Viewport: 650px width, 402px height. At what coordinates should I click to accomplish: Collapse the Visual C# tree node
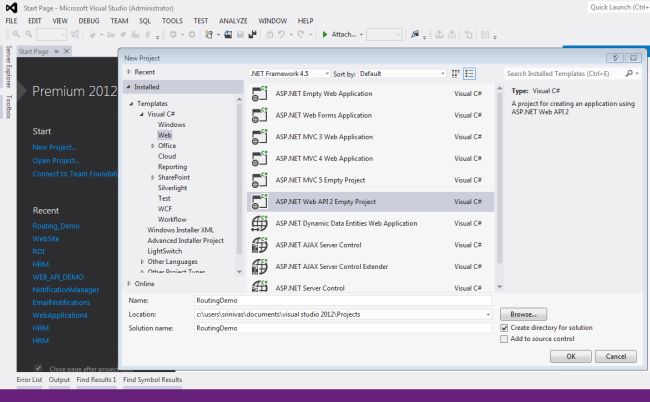[x=142, y=114]
